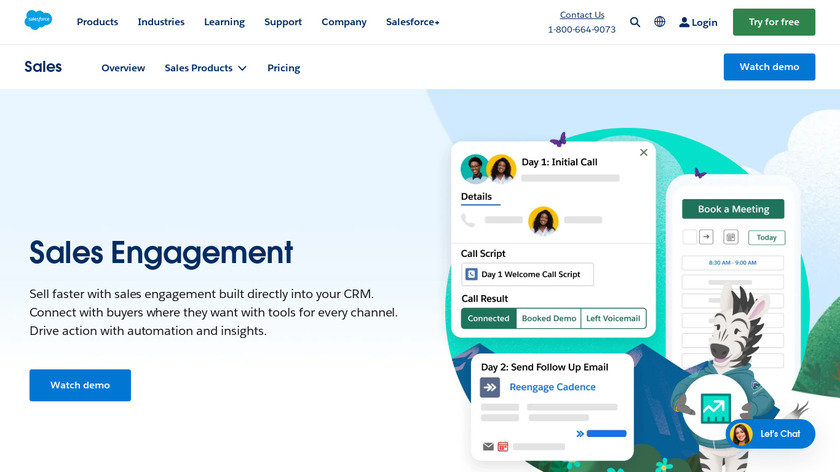This screenshot has width=840, height=472.
Task: Click the header Watch demo button
Action: pos(769,67)
